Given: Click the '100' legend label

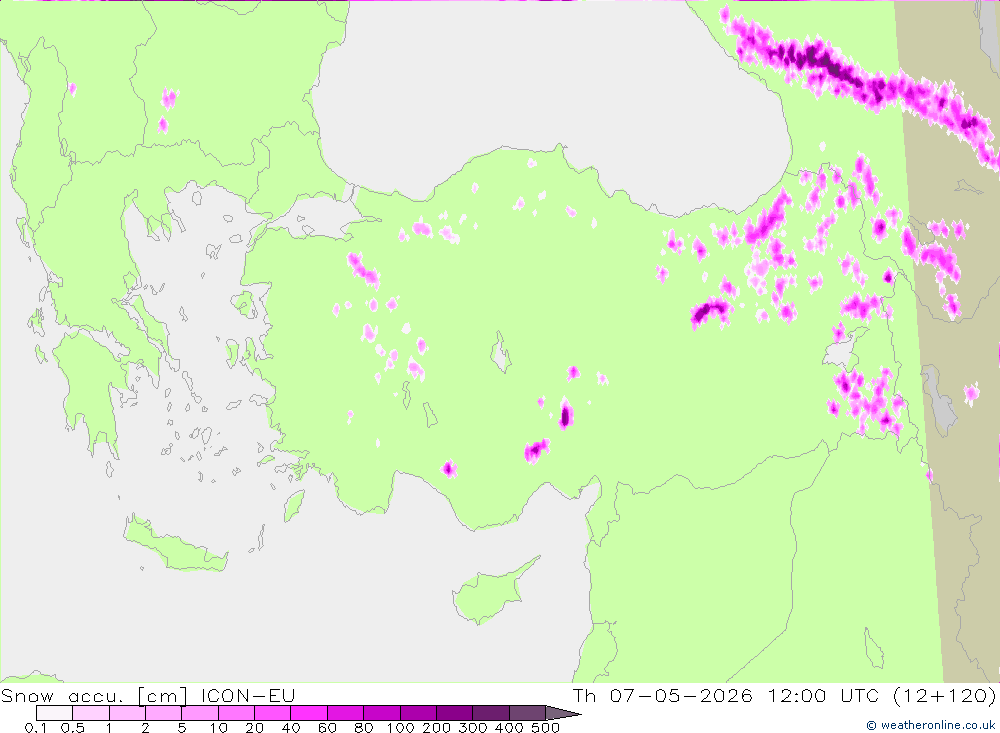Looking at the screenshot, I should point(400,728).
